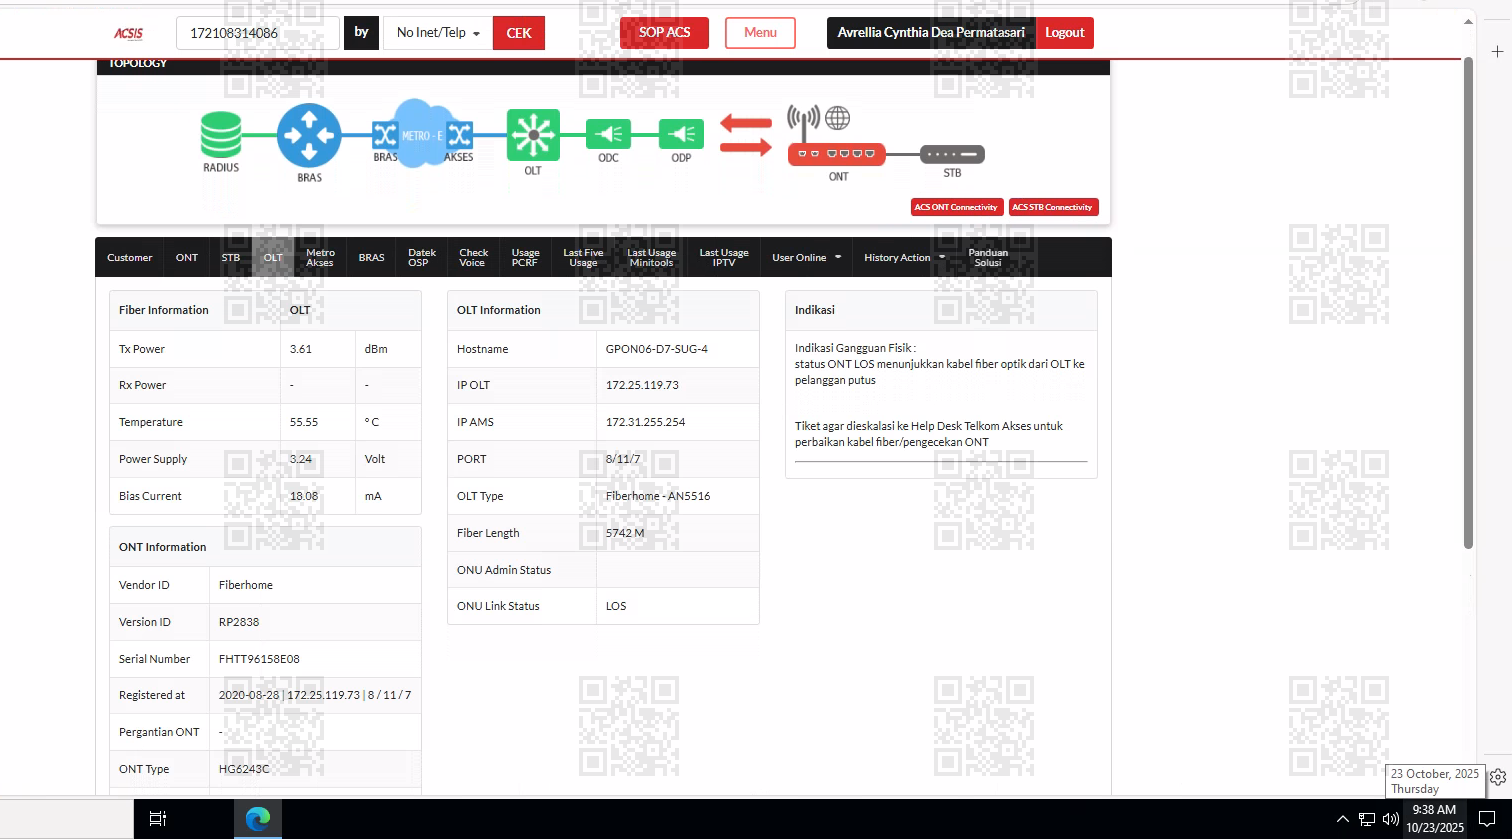Open the Last Five Usage tab

[x=583, y=257]
